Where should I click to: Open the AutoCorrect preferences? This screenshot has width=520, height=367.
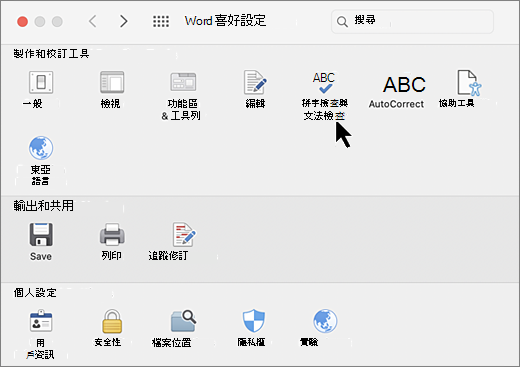404,84
